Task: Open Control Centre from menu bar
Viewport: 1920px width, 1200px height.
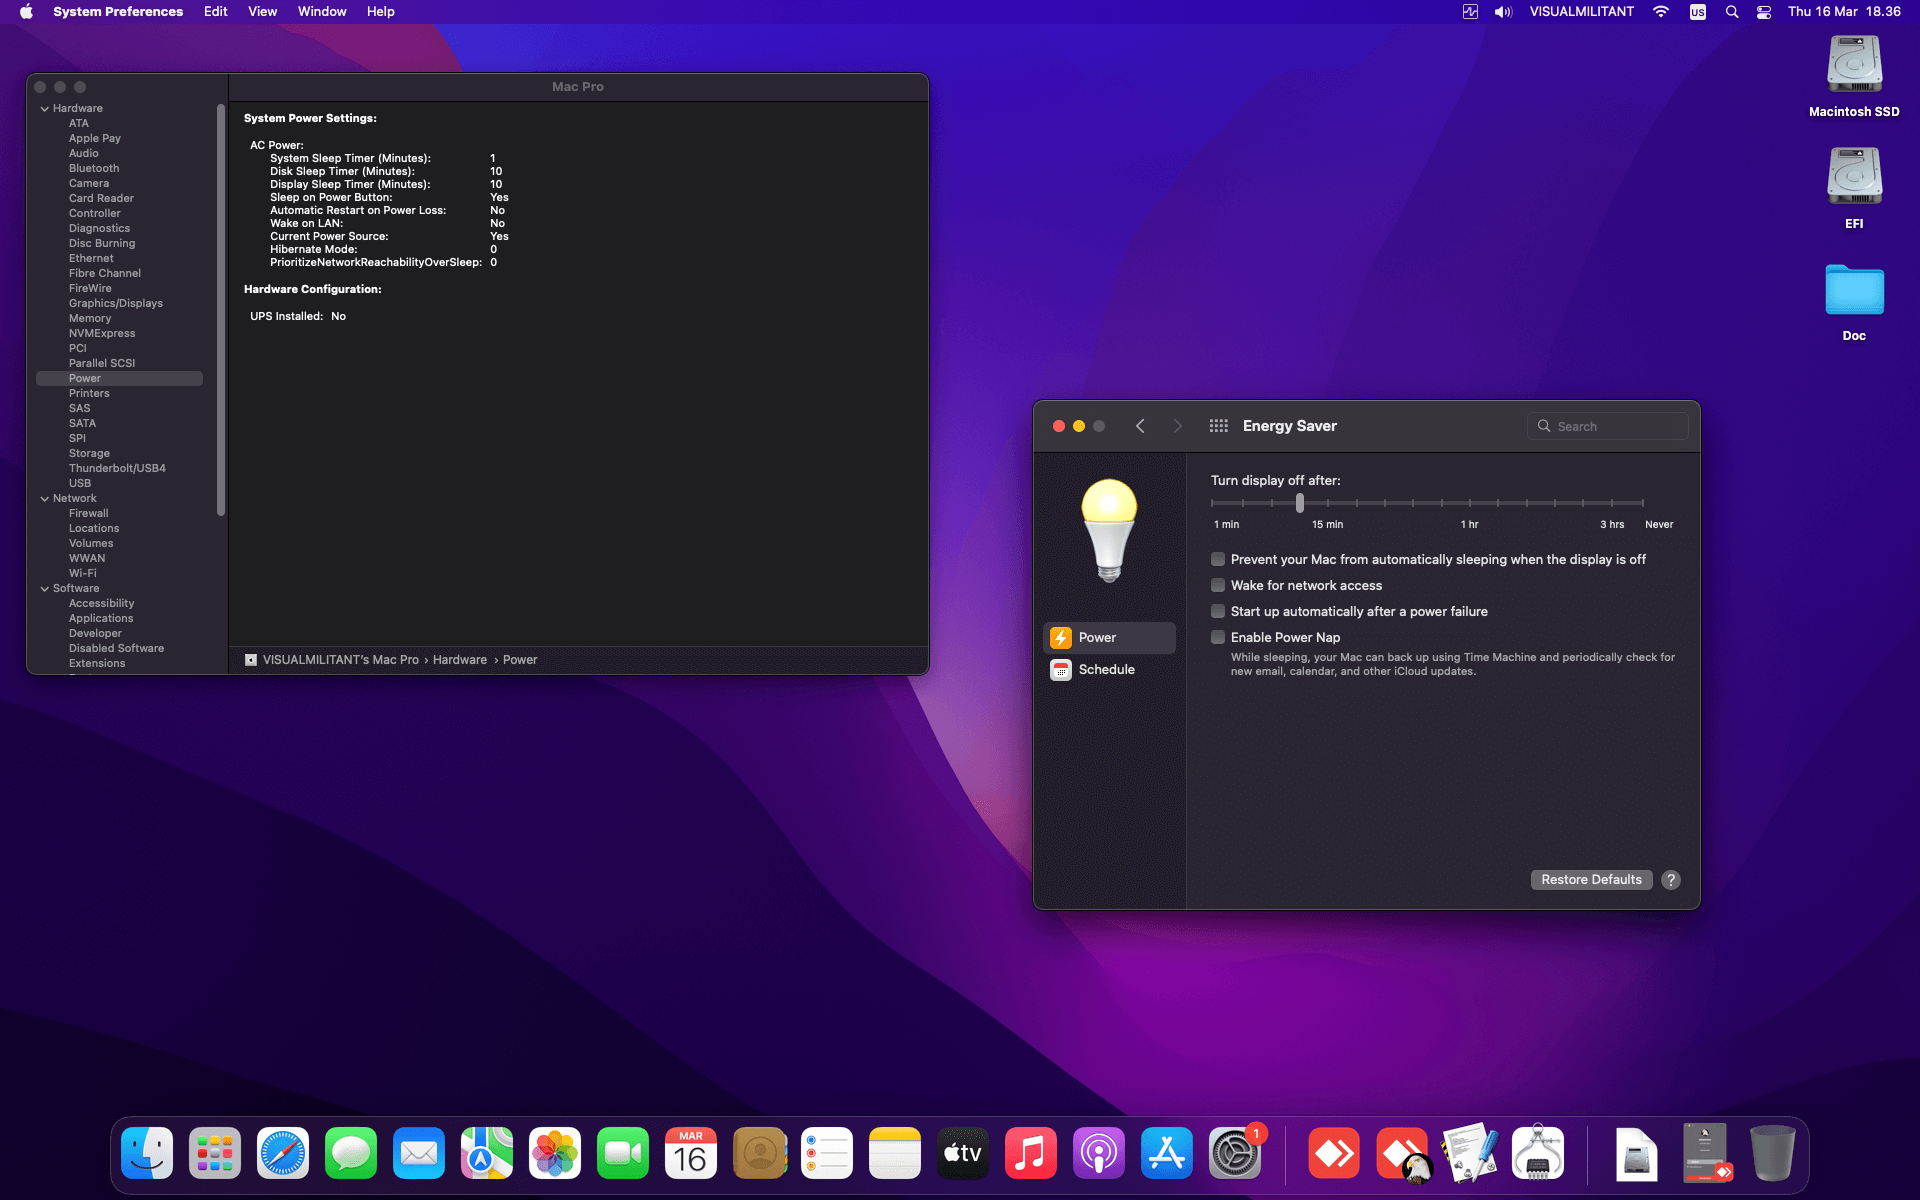Action: coord(1764,12)
